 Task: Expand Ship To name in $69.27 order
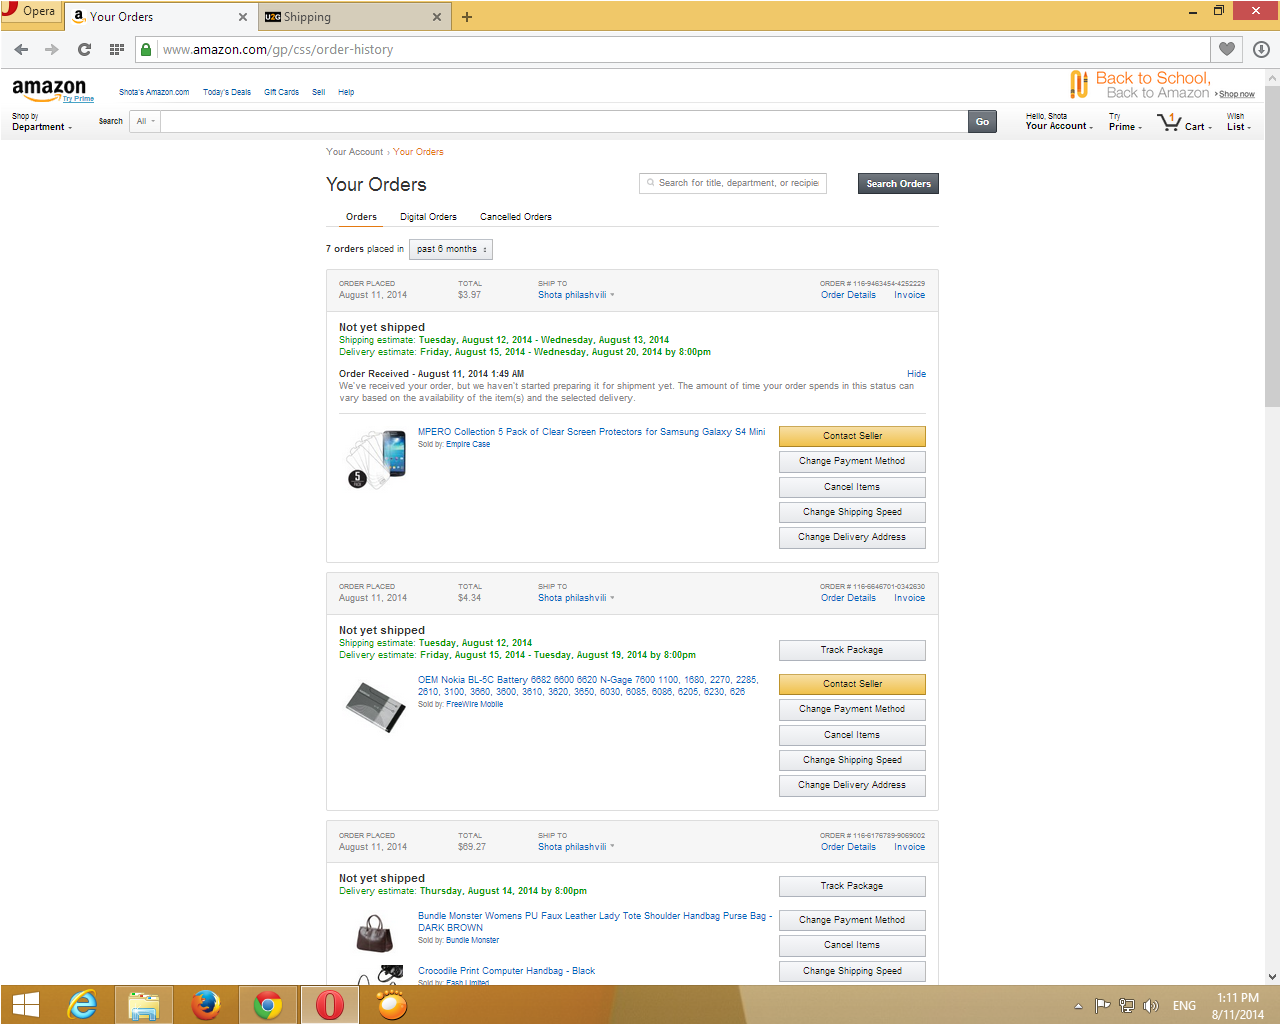click(x=576, y=847)
